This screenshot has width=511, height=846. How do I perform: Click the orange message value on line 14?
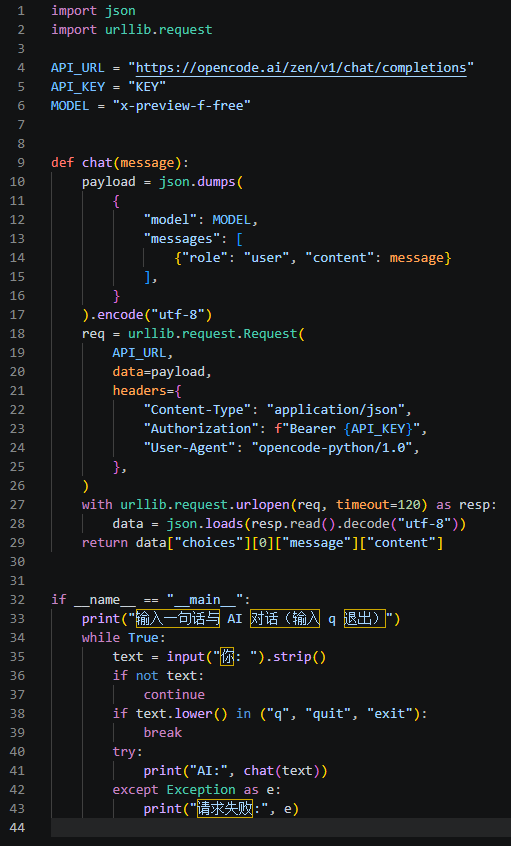417,257
